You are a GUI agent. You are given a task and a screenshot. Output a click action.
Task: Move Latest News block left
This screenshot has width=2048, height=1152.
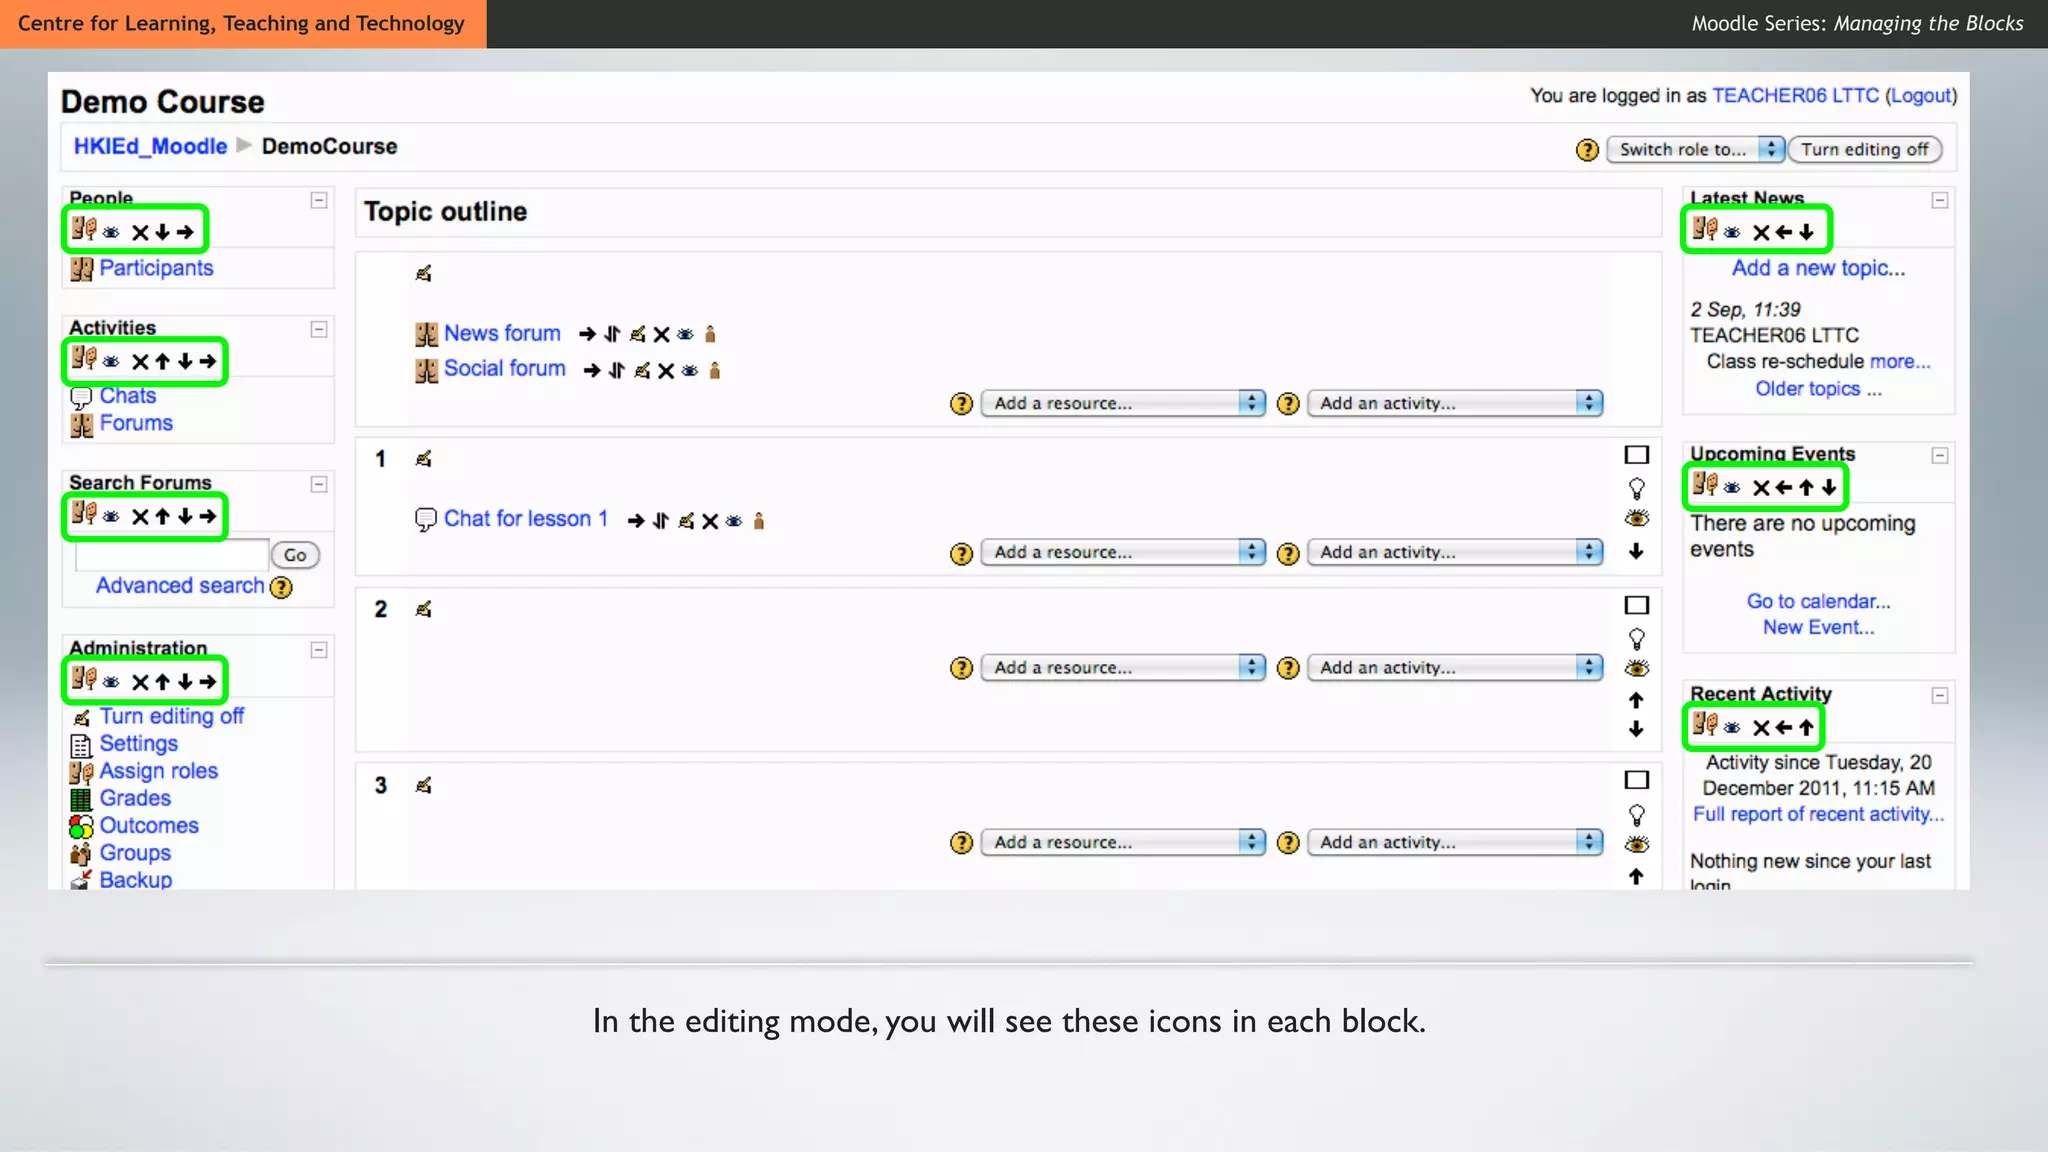[1783, 232]
